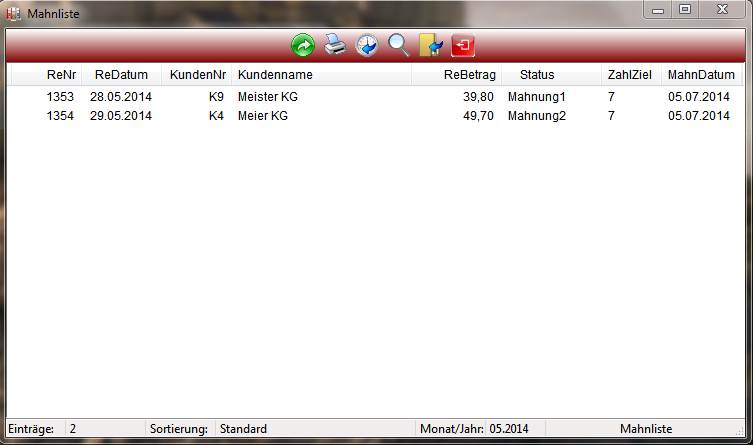This screenshot has width=753, height=445.
Task: Click the Einträge count 2 in status bar
Action: tap(73, 429)
